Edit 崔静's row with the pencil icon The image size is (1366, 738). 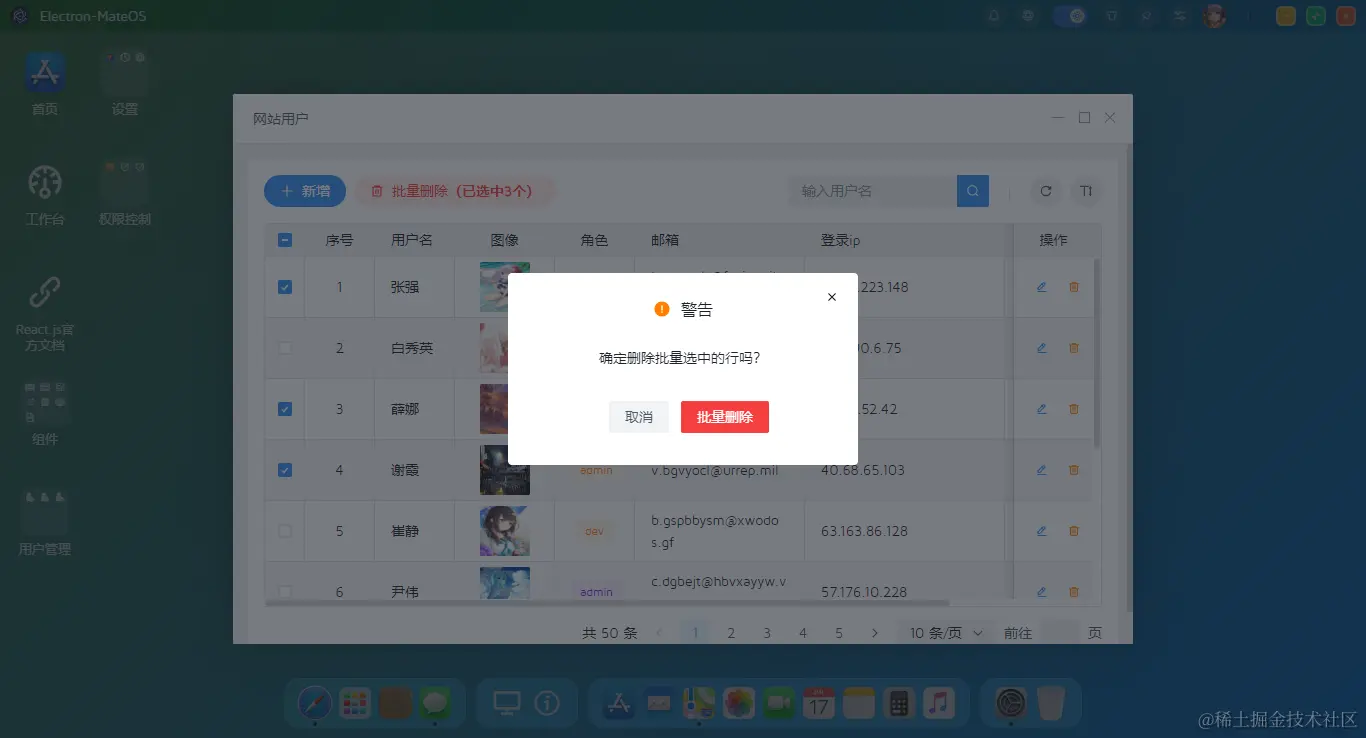[1040, 530]
